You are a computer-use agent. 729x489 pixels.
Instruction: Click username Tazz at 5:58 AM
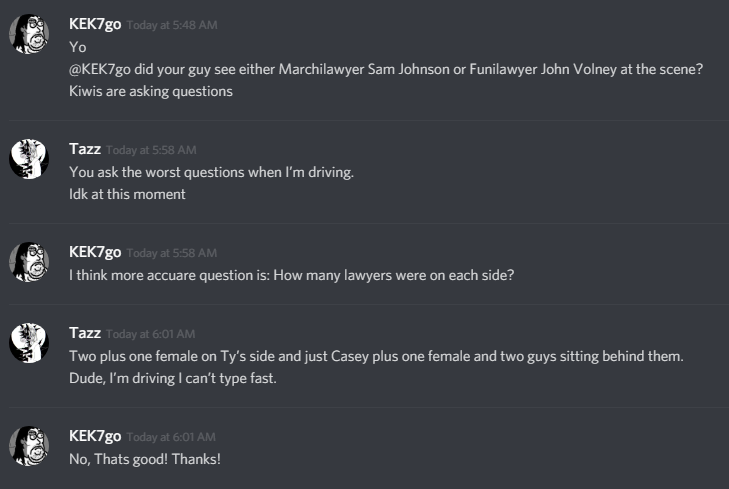85,149
